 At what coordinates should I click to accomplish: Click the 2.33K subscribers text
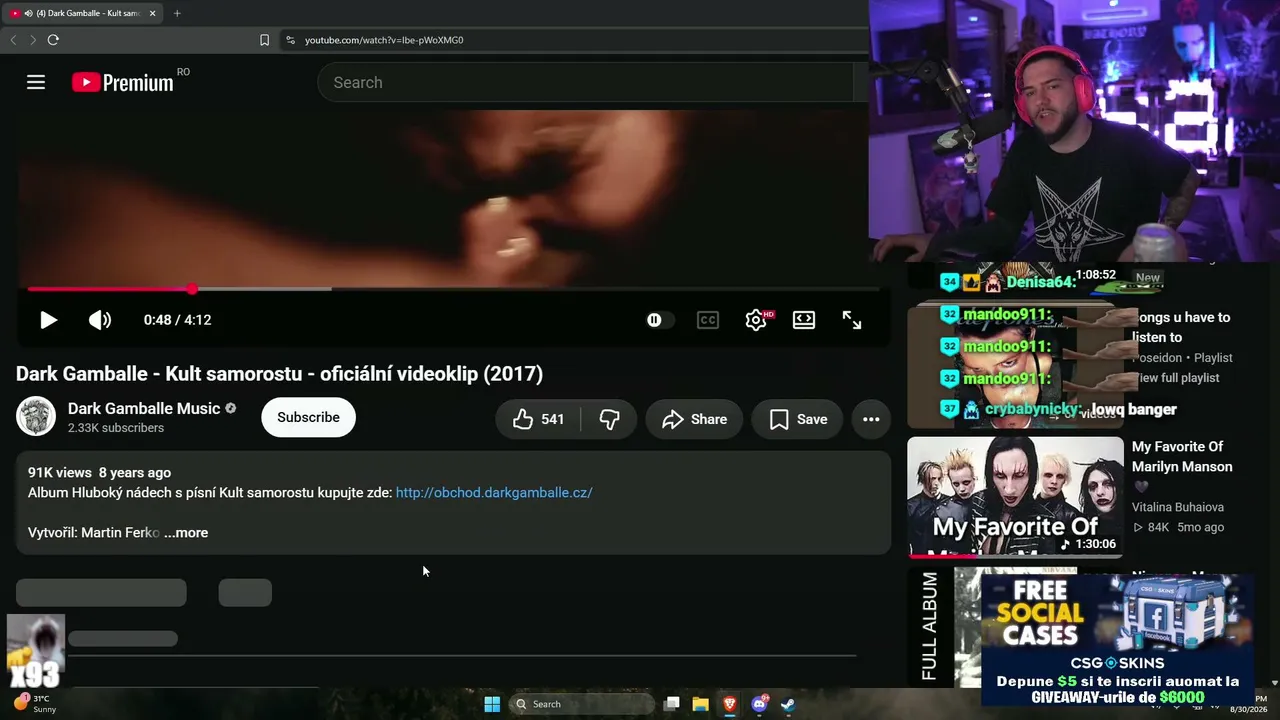[x=116, y=428]
